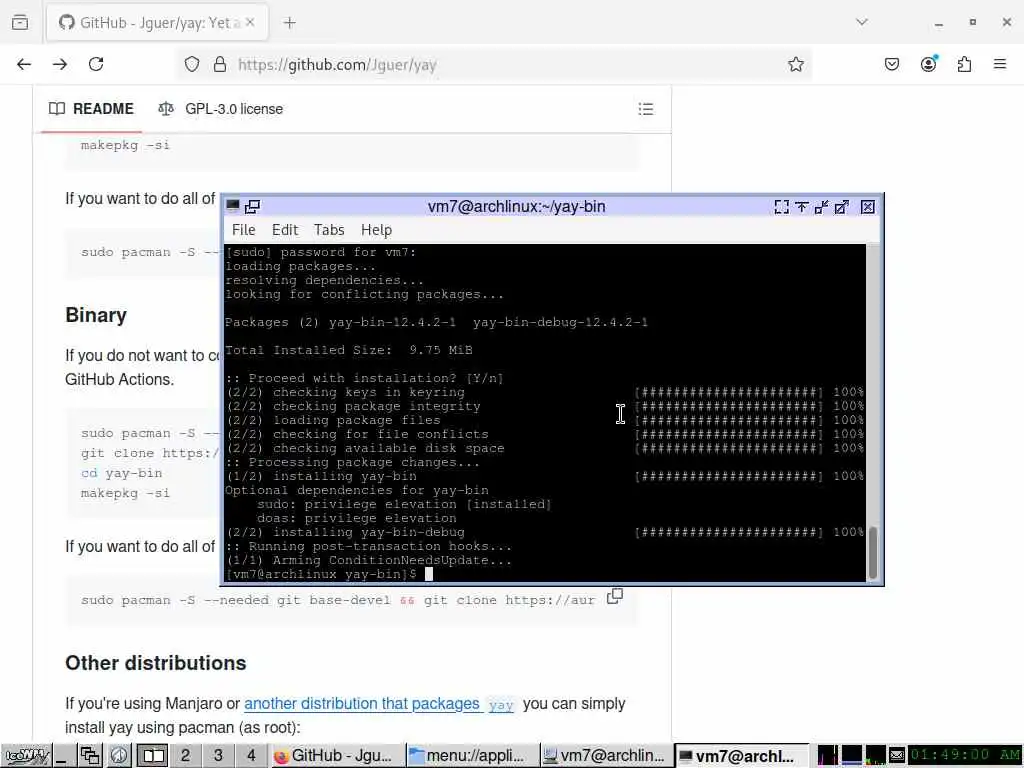Save page to Pocket
The height and width of the screenshot is (768, 1024).
[x=891, y=64]
